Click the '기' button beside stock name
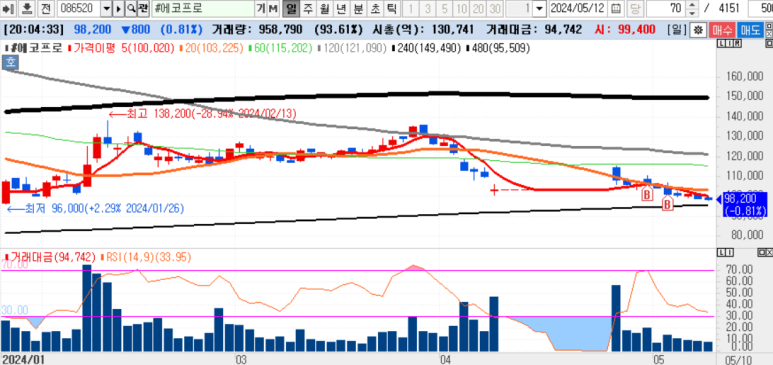 [x=261, y=8]
